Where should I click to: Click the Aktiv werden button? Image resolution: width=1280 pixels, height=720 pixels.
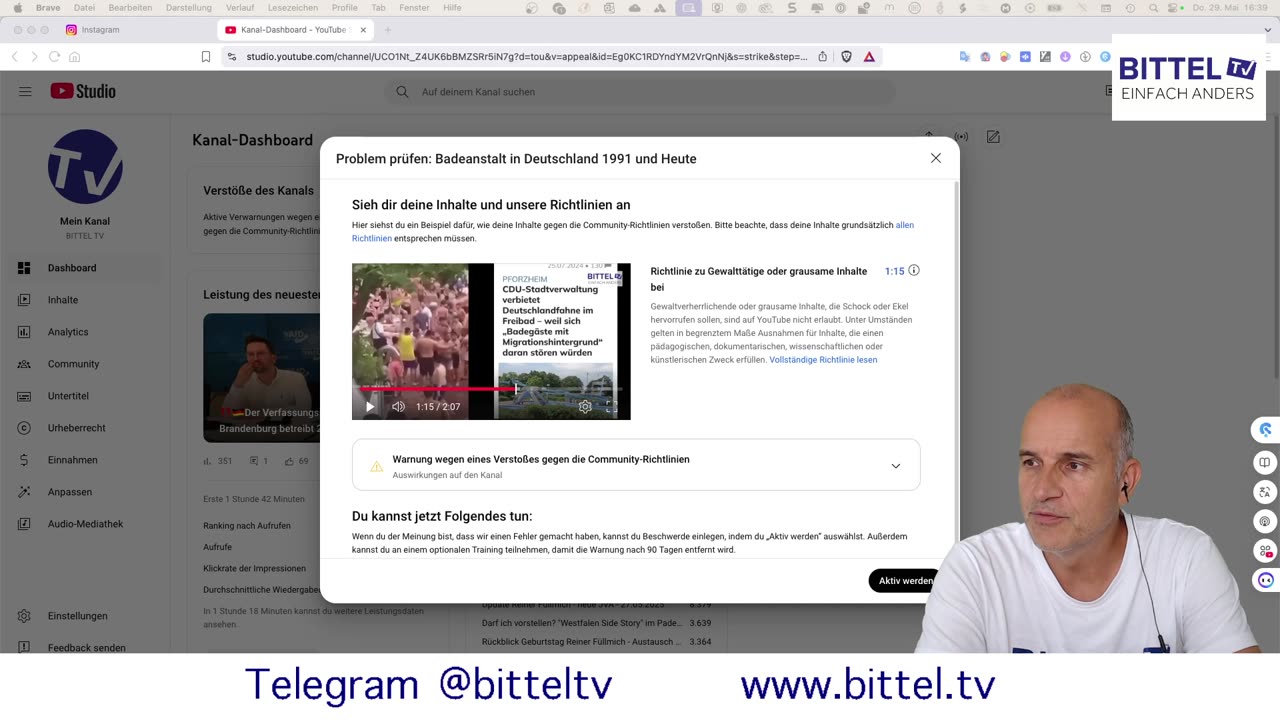pyautogui.click(x=905, y=581)
